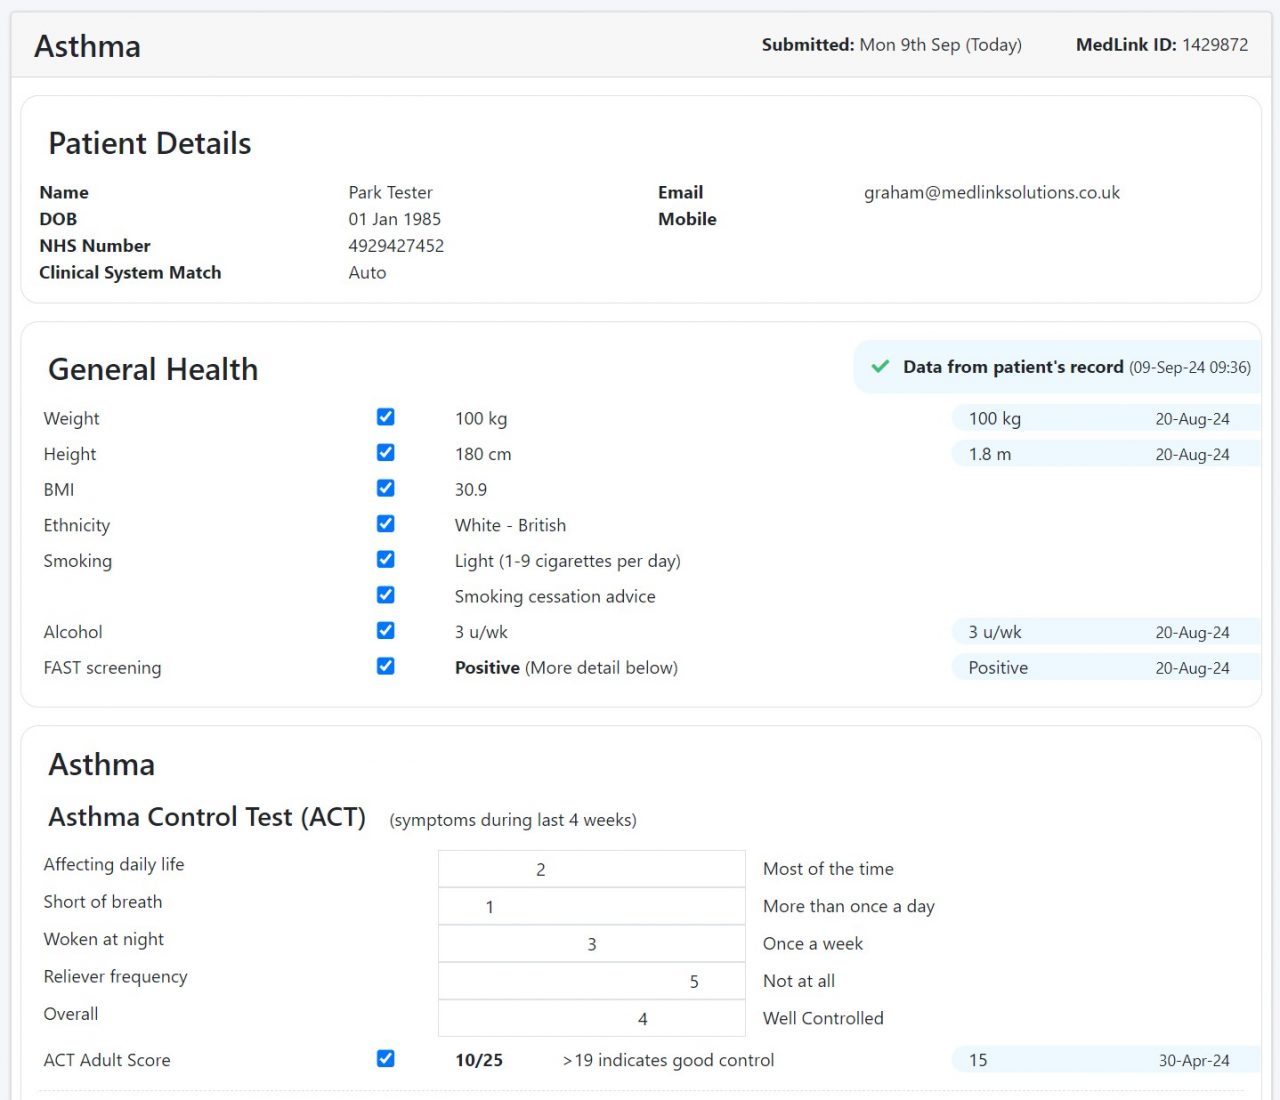Toggle the ACT Adult Score checkbox

tap(385, 1058)
